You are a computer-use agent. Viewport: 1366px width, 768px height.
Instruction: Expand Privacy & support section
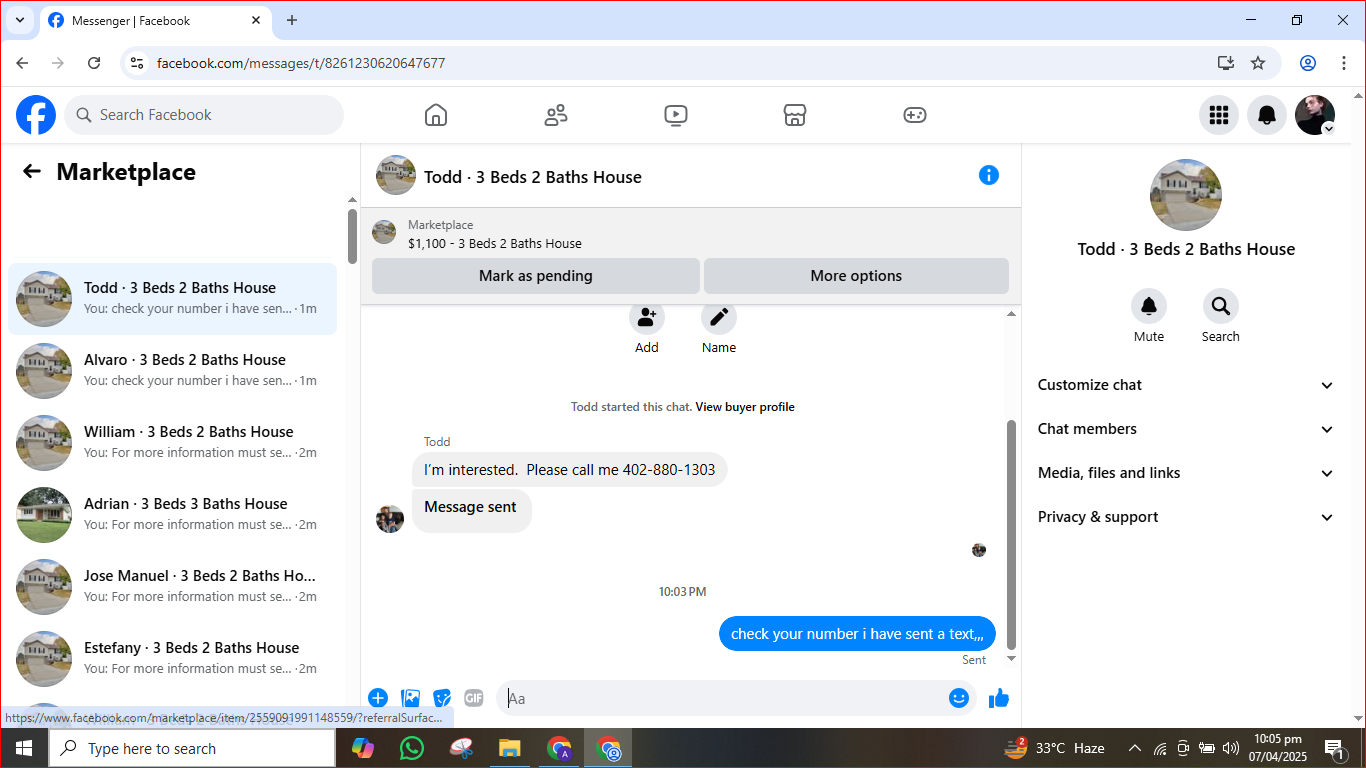1186,517
